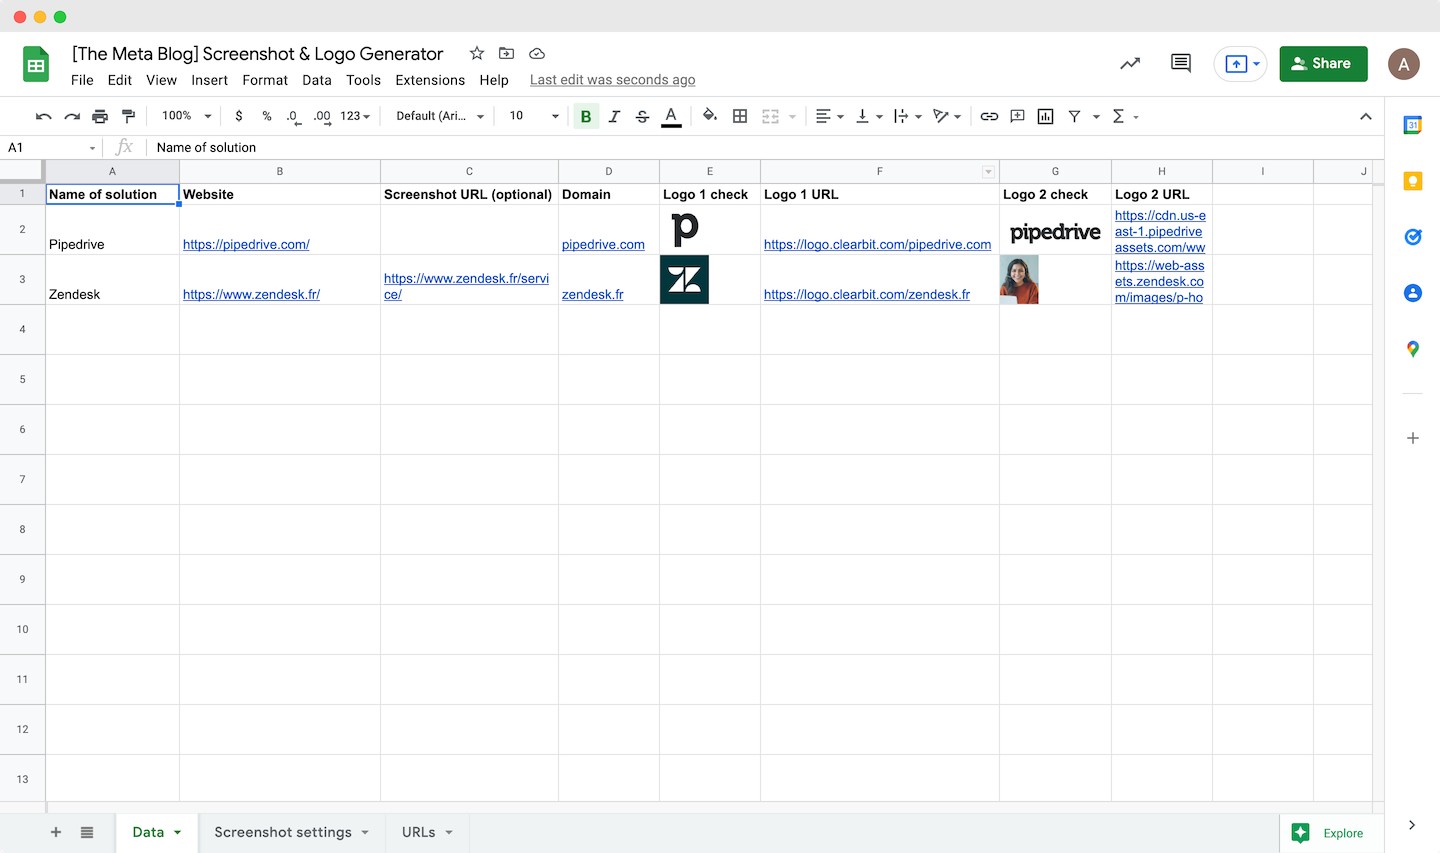Toggle strikethrough formatting
The width and height of the screenshot is (1440, 853).
642,116
